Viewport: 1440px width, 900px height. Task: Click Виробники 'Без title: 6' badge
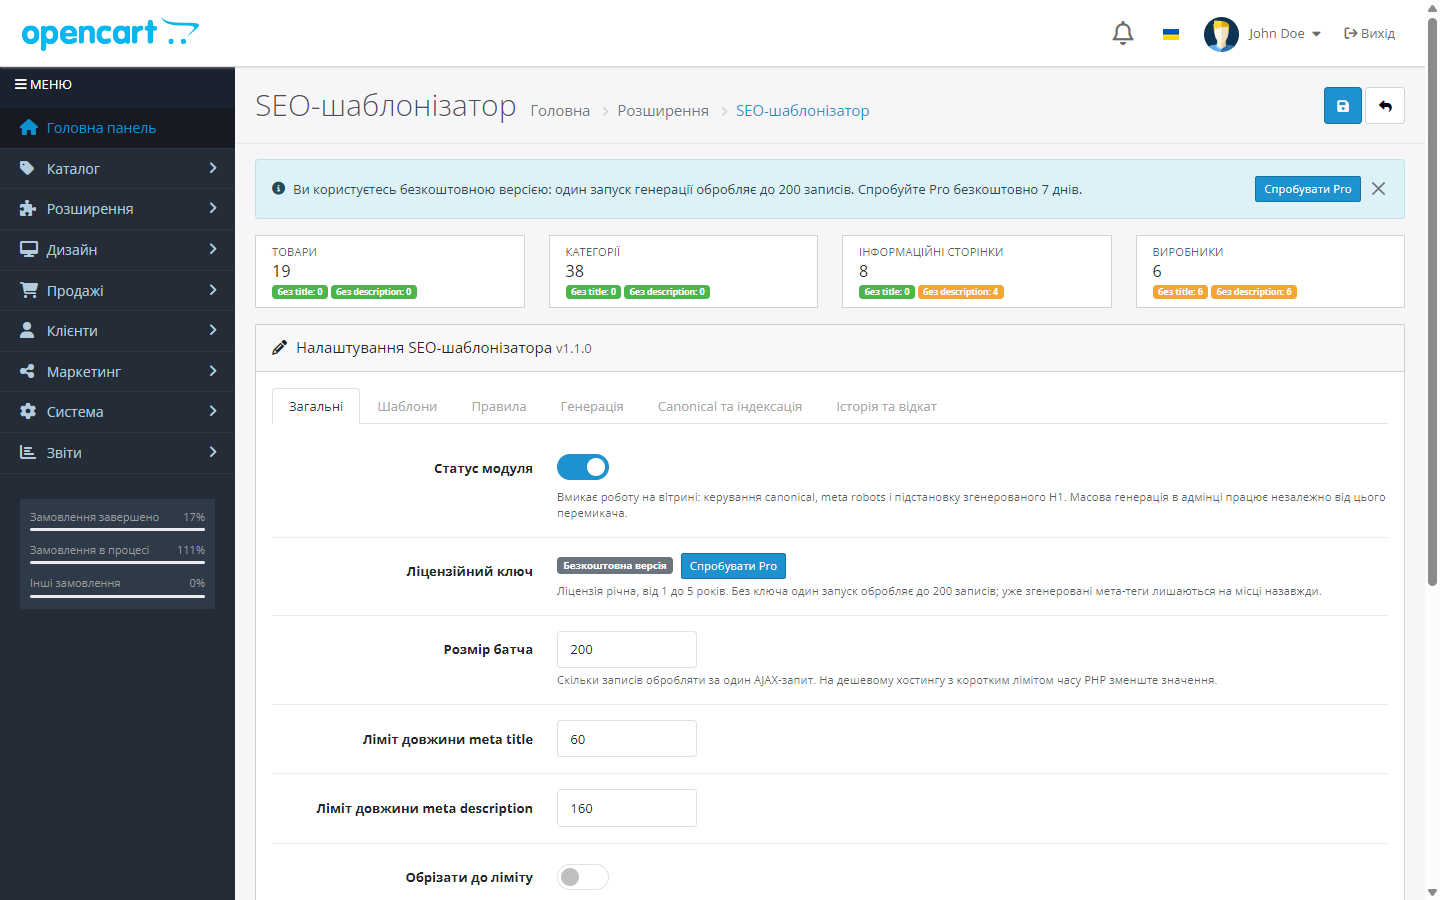1181,292
